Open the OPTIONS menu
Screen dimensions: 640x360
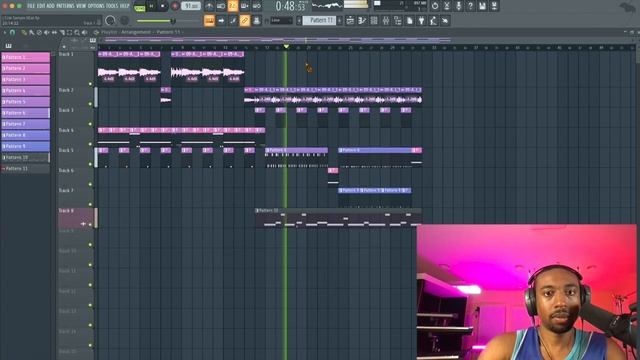(x=96, y=6)
